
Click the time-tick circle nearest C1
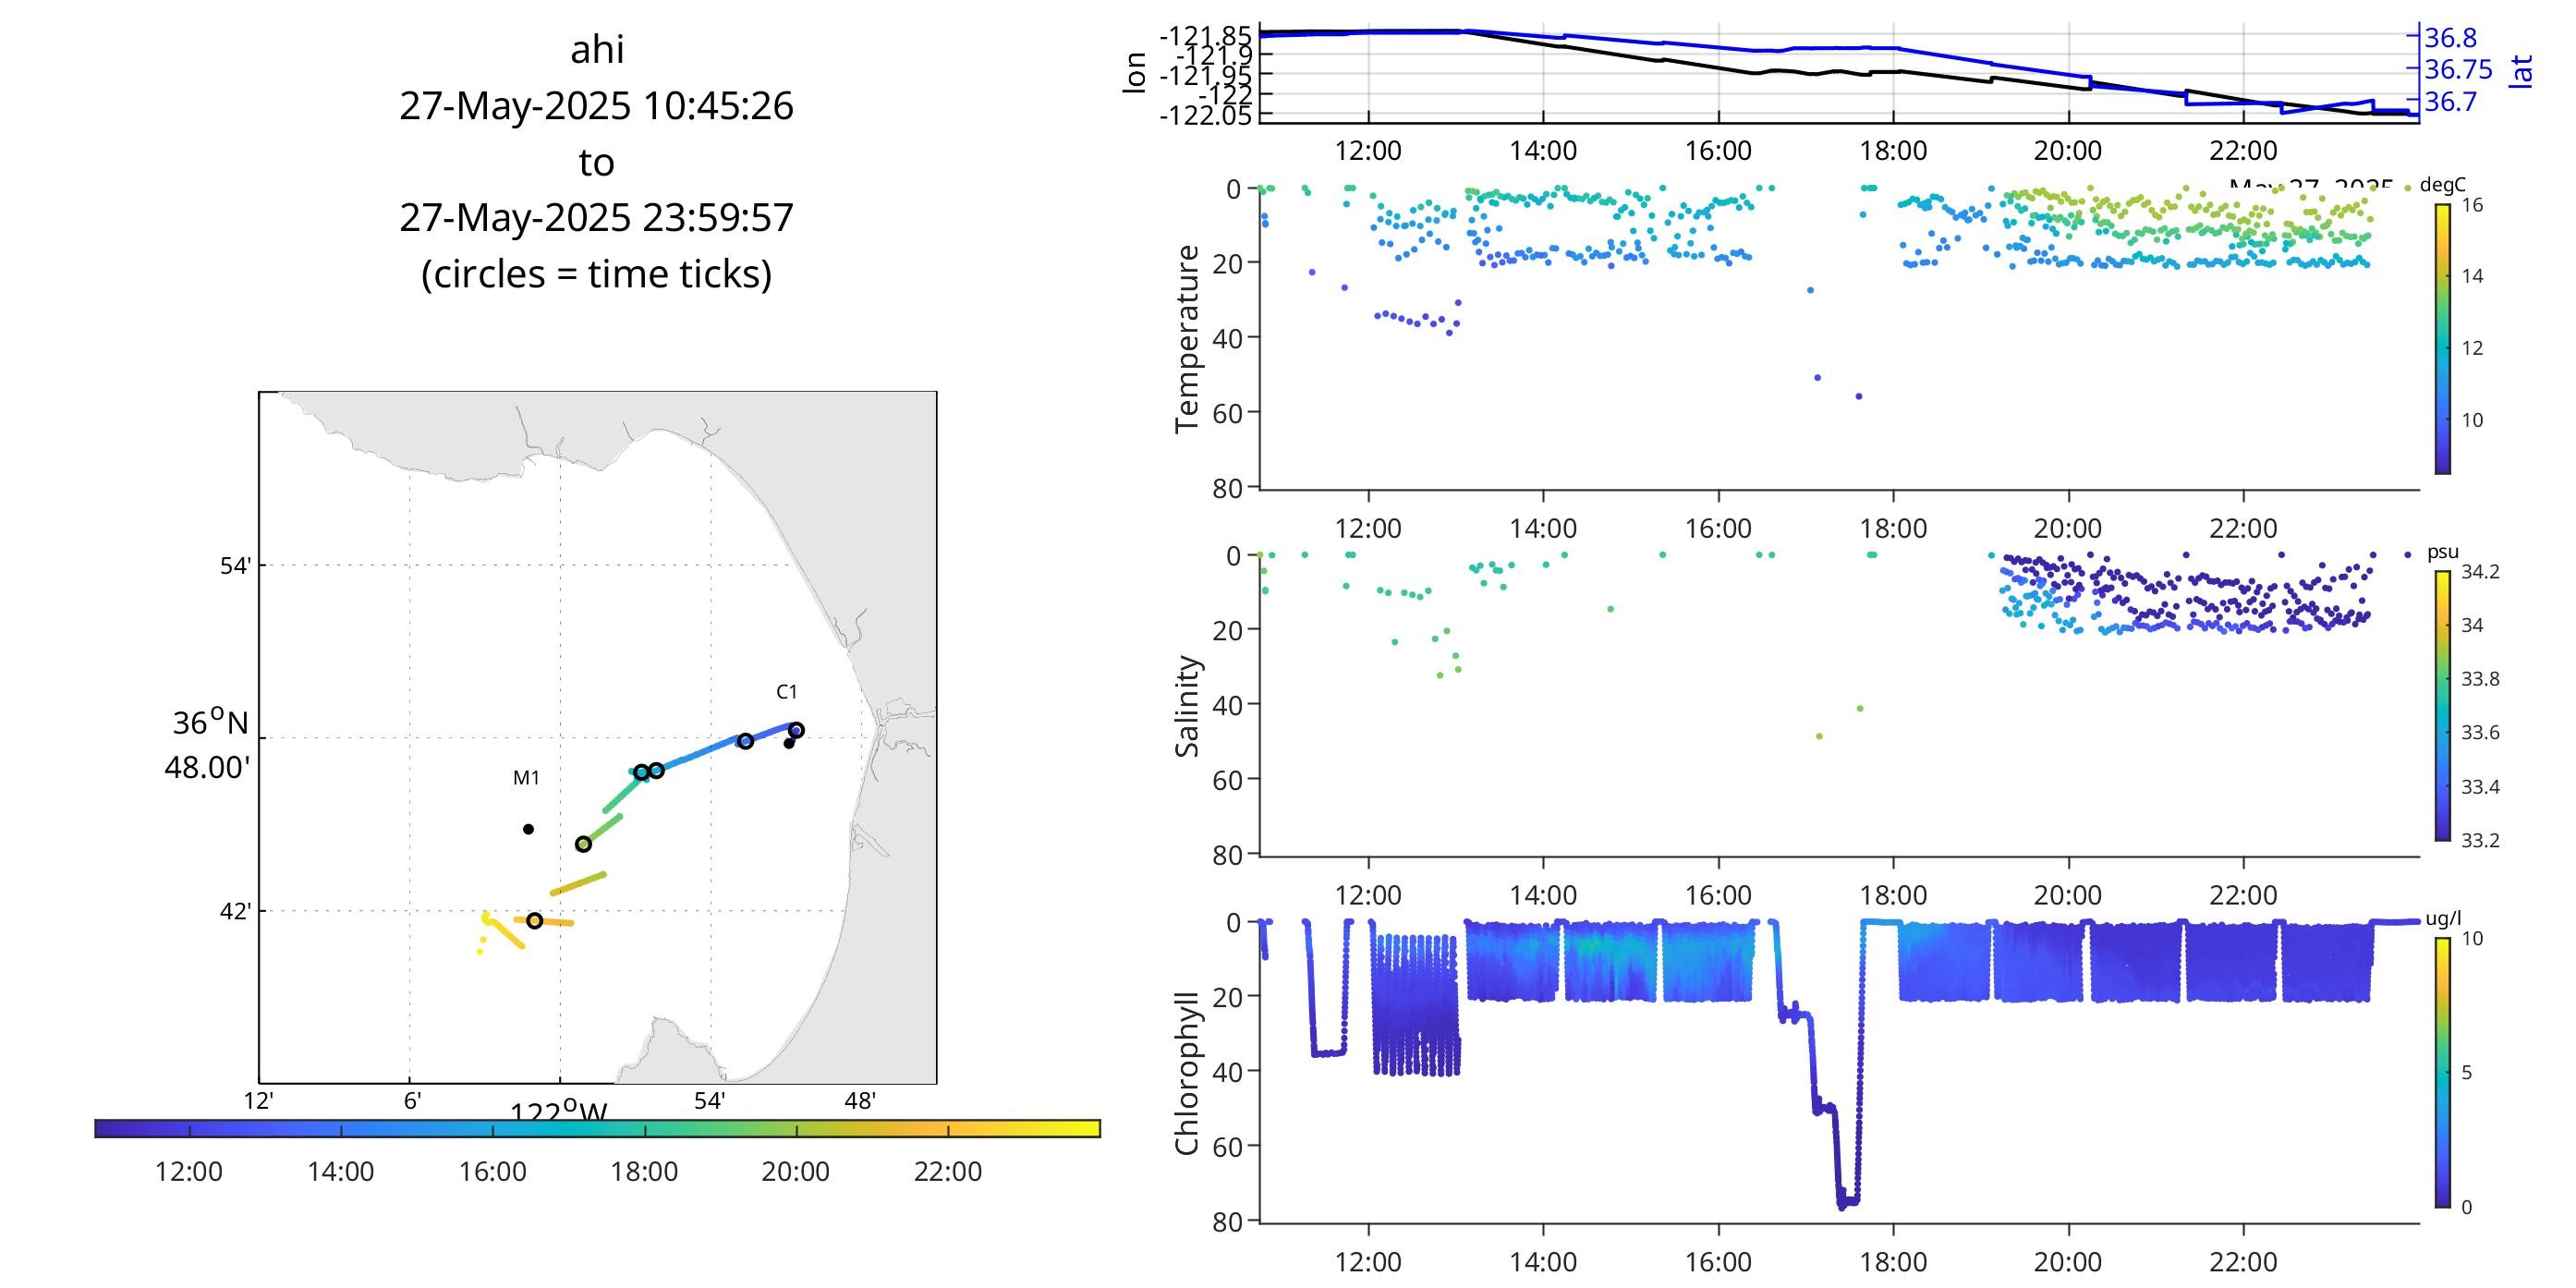796,730
